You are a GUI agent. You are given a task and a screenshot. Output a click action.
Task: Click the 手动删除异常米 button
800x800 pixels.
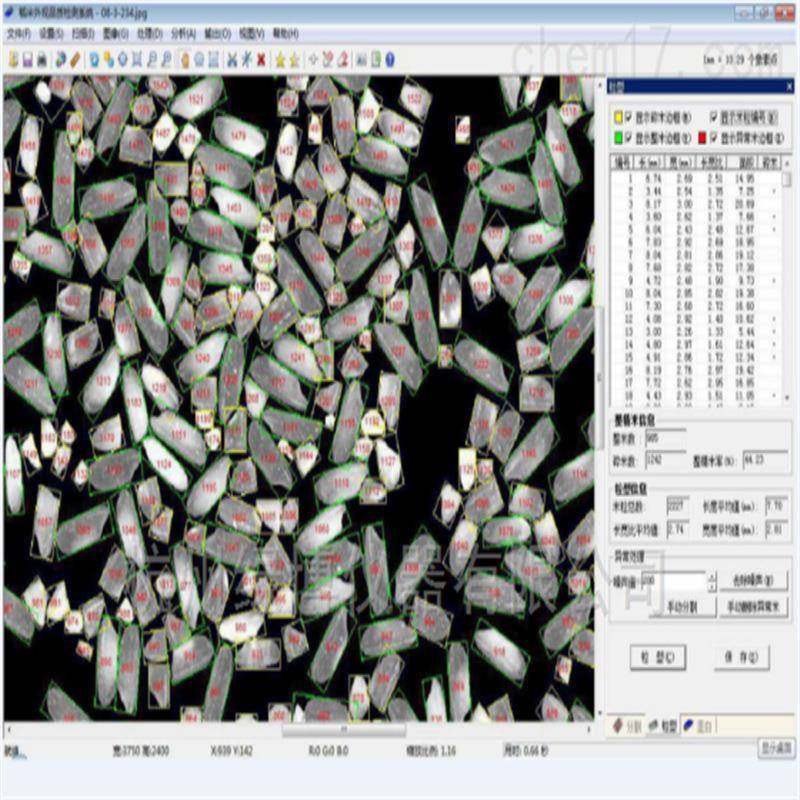coord(753,607)
